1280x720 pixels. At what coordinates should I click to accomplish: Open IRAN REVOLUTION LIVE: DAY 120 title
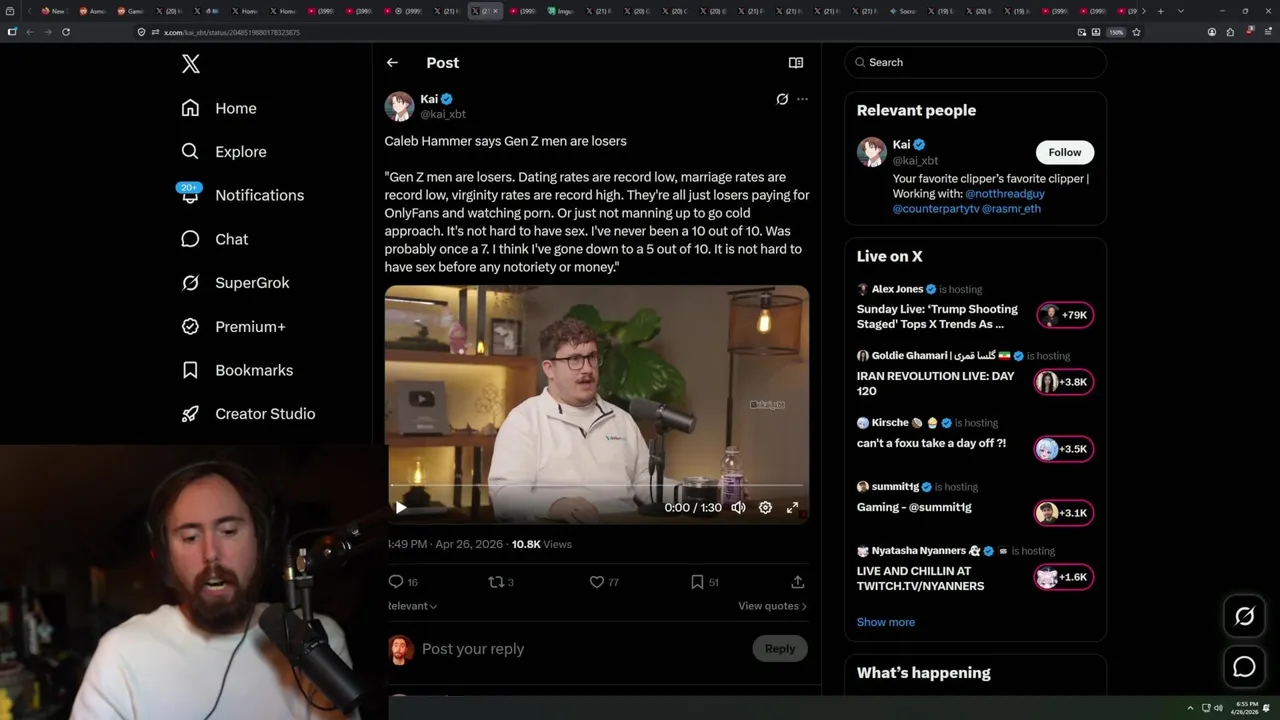click(935, 384)
